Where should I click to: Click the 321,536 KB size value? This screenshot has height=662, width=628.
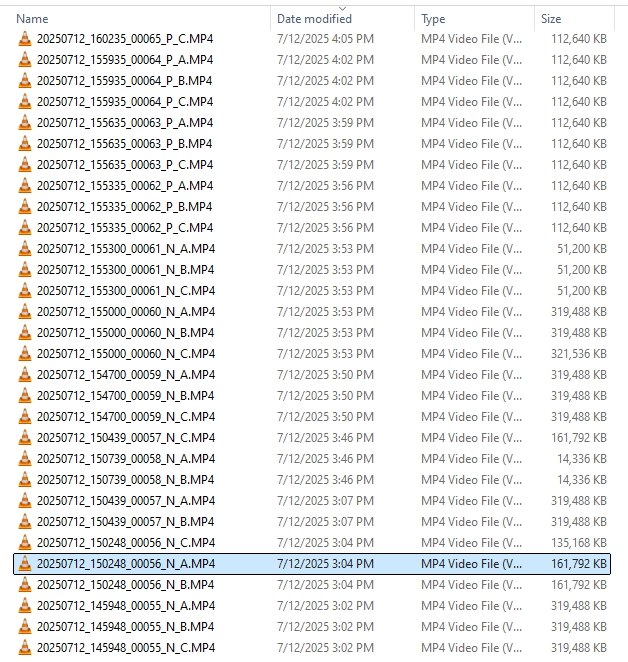click(x=579, y=354)
